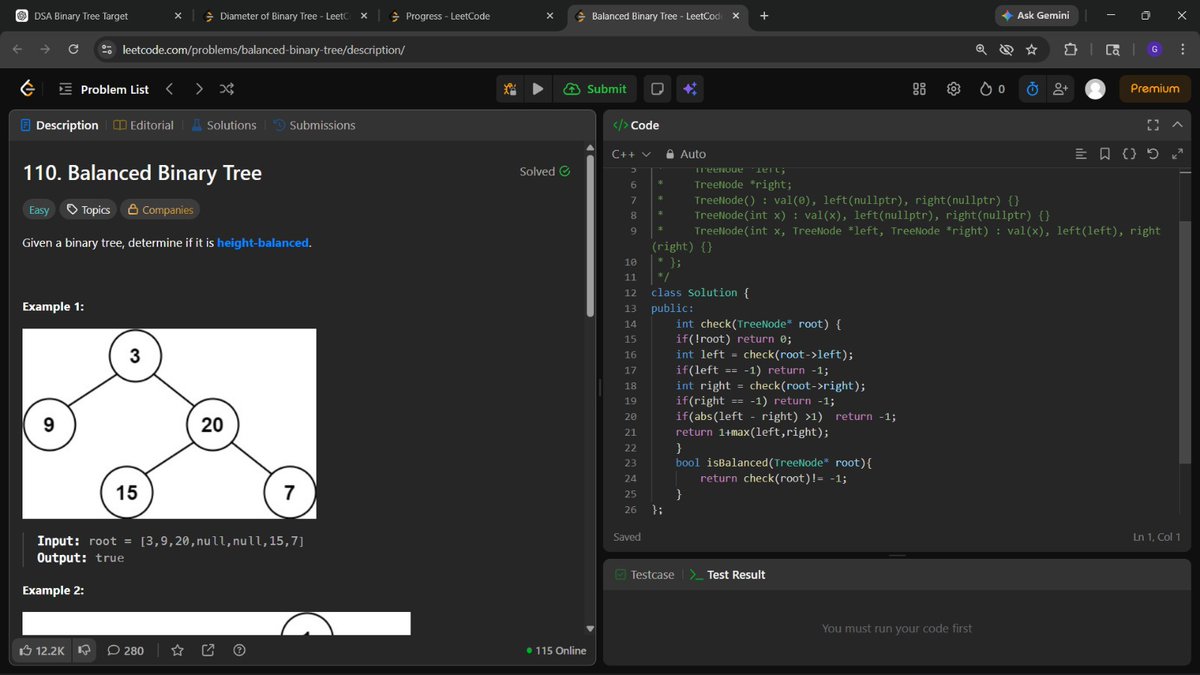Reset code using the undo arrow icon

pyautogui.click(x=1153, y=154)
